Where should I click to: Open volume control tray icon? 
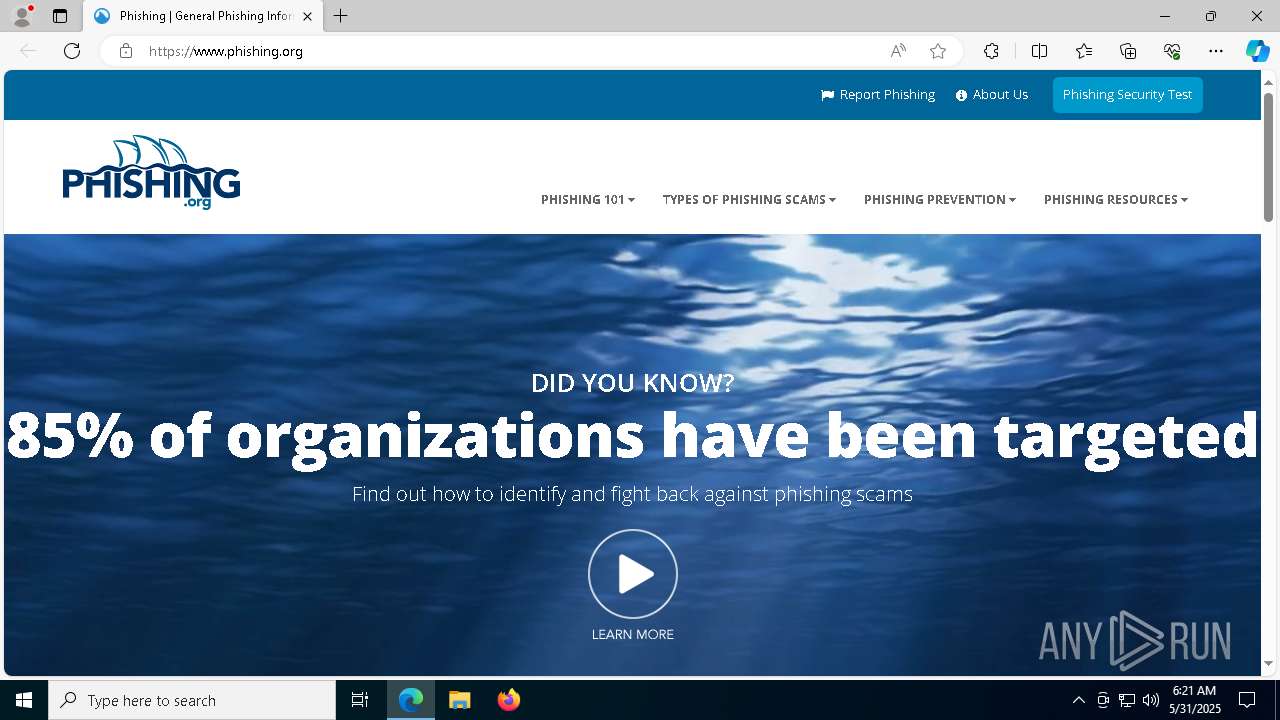(1151, 700)
